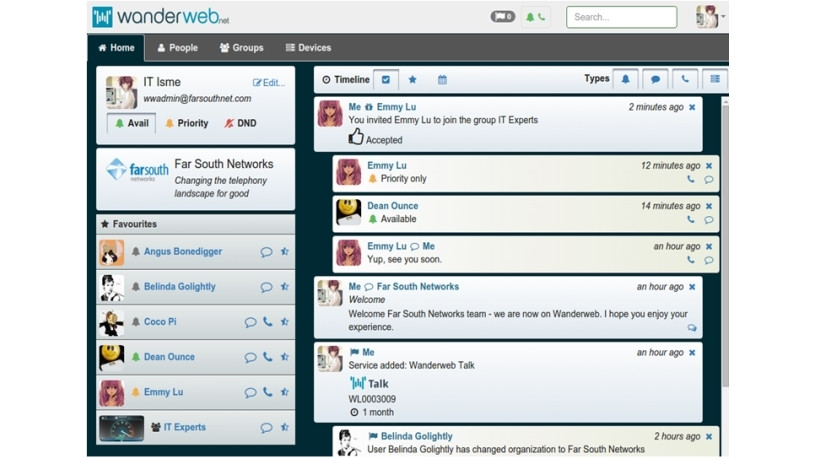Dismiss the IT Experts invitation entry
This screenshot has width=816, height=459.
(x=691, y=107)
